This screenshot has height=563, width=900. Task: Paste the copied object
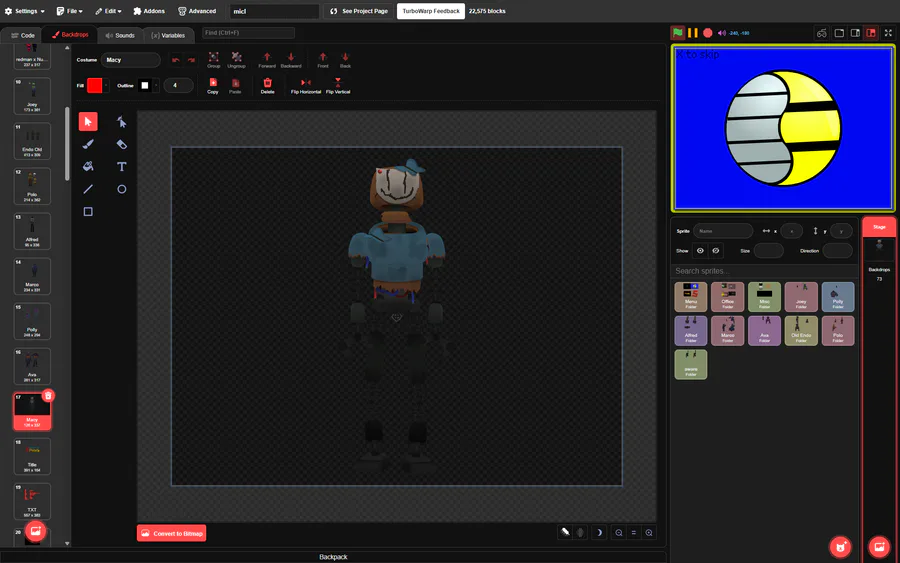pyautogui.click(x=235, y=86)
